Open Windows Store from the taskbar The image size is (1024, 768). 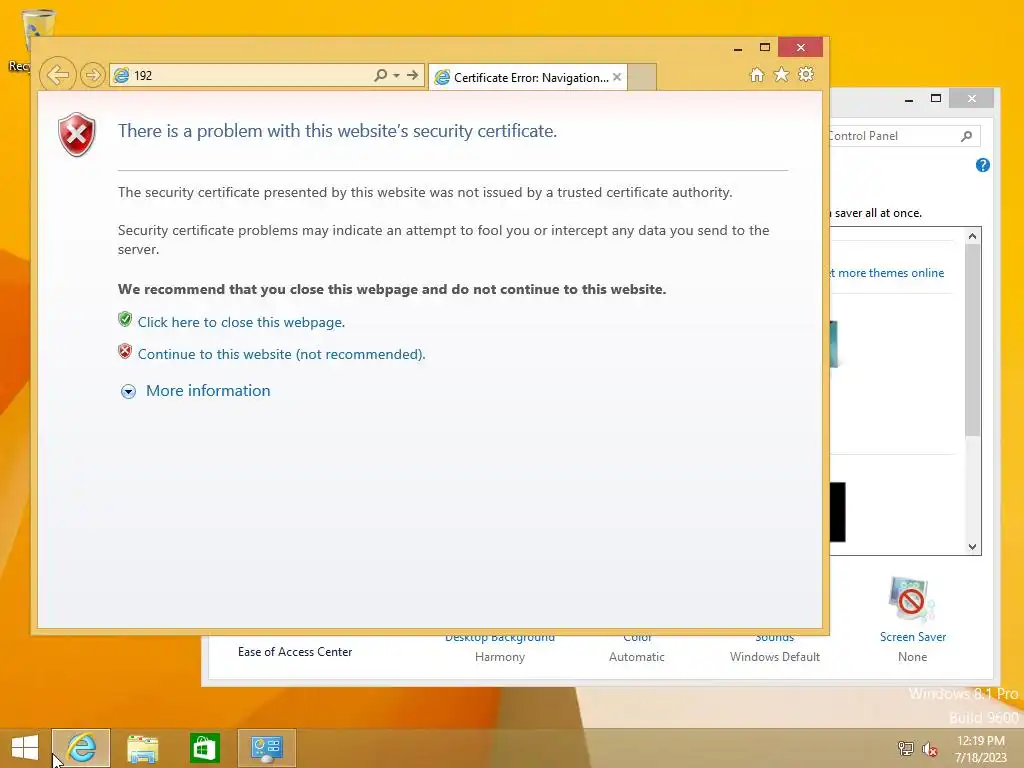pyautogui.click(x=204, y=748)
